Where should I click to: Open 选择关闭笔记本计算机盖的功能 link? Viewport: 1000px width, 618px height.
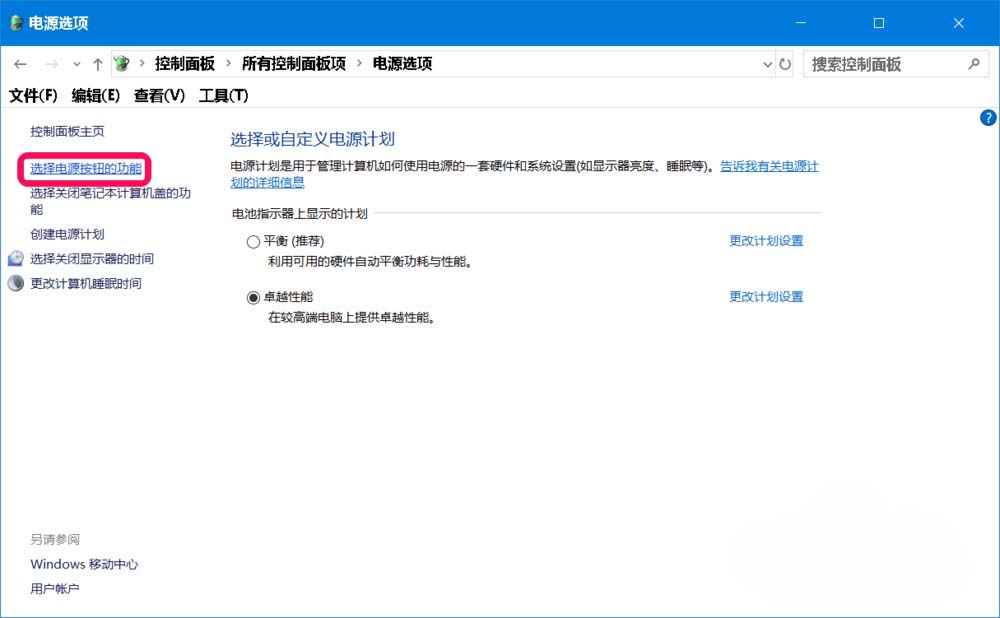110,201
